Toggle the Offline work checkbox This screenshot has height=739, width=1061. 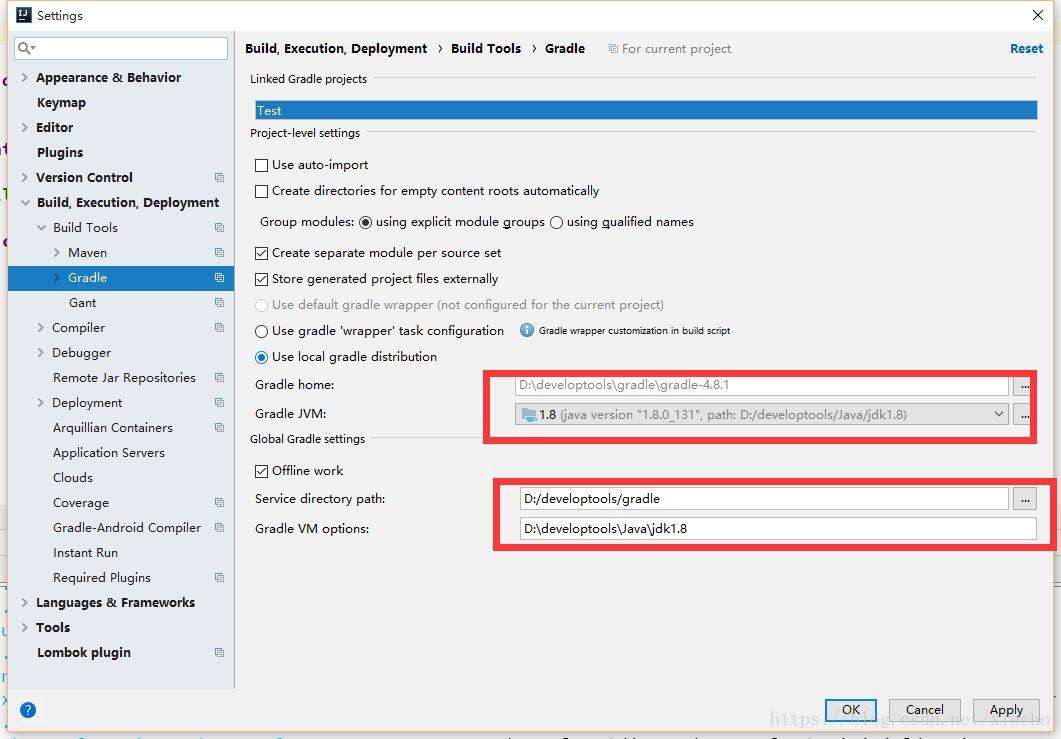[x=261, y=471]
